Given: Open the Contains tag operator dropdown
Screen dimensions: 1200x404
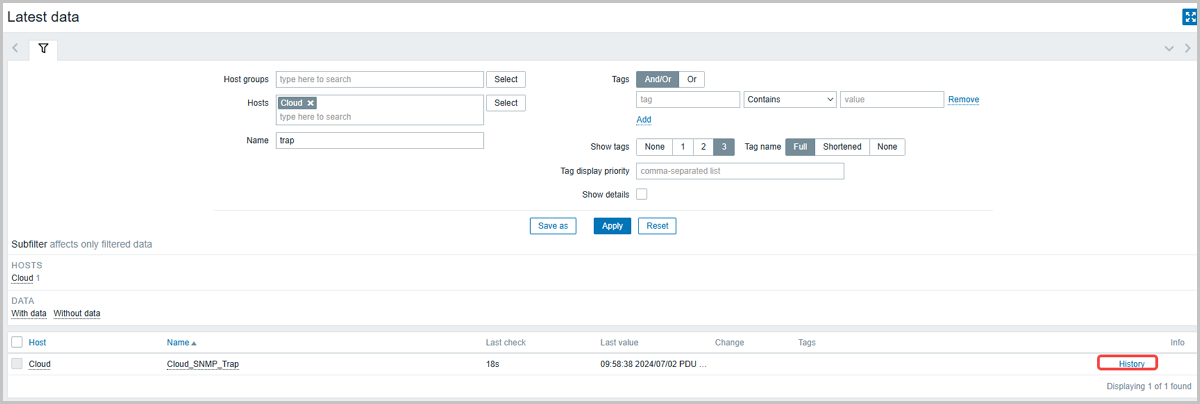Looking at the screenshot, I should click(x=790, y=99).
